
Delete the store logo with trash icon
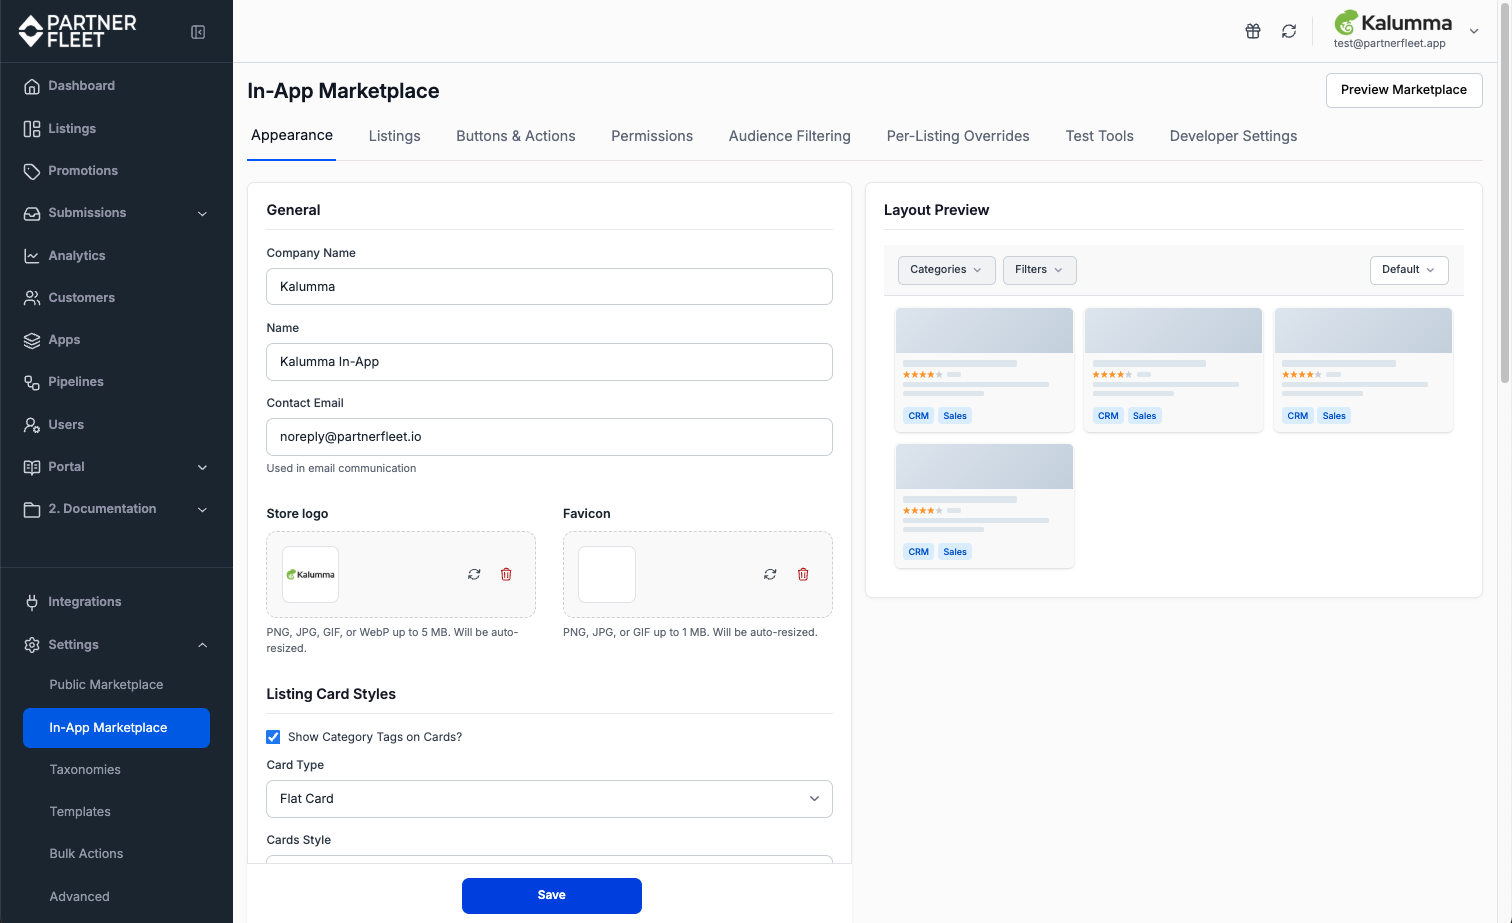(x=506, y=574)
